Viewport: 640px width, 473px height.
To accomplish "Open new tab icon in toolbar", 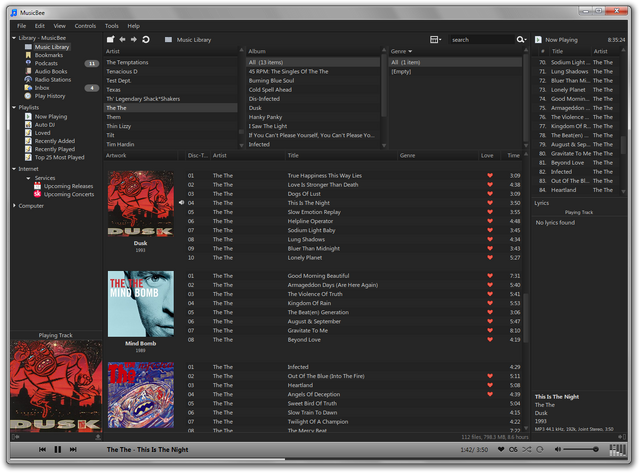I will click(111, 40).
